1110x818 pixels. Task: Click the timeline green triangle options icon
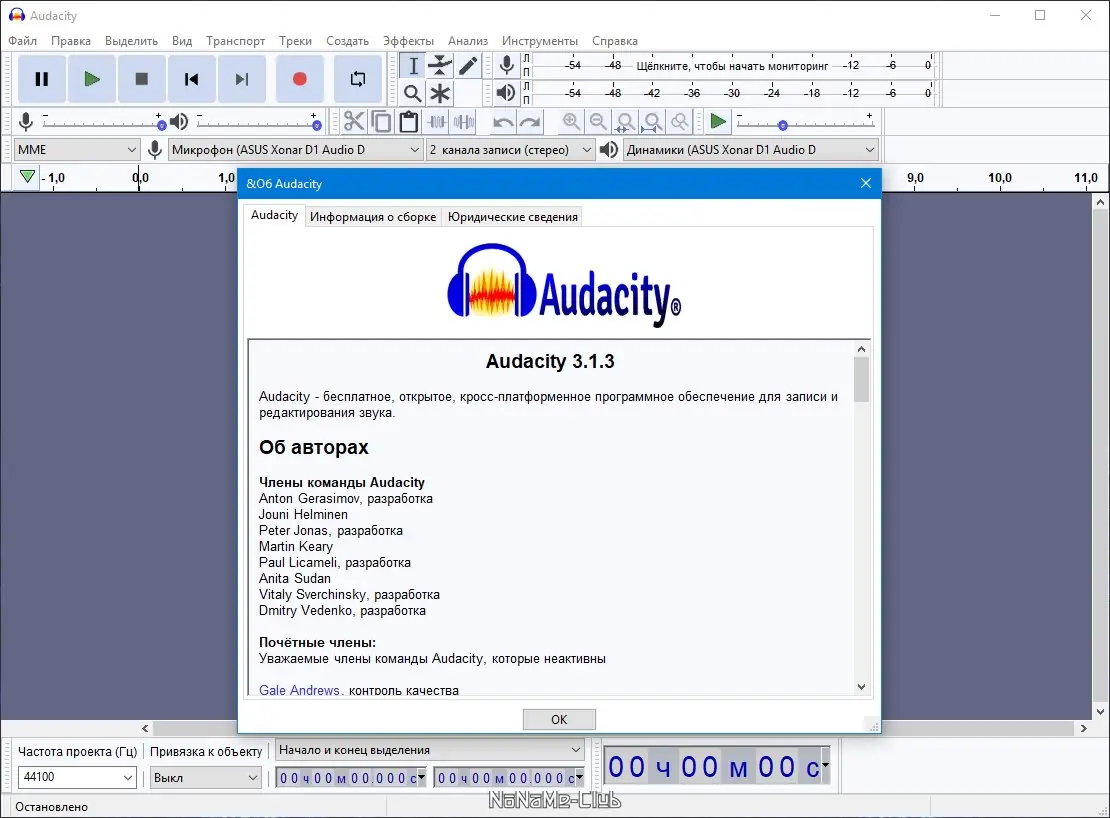tap(27, 176)
